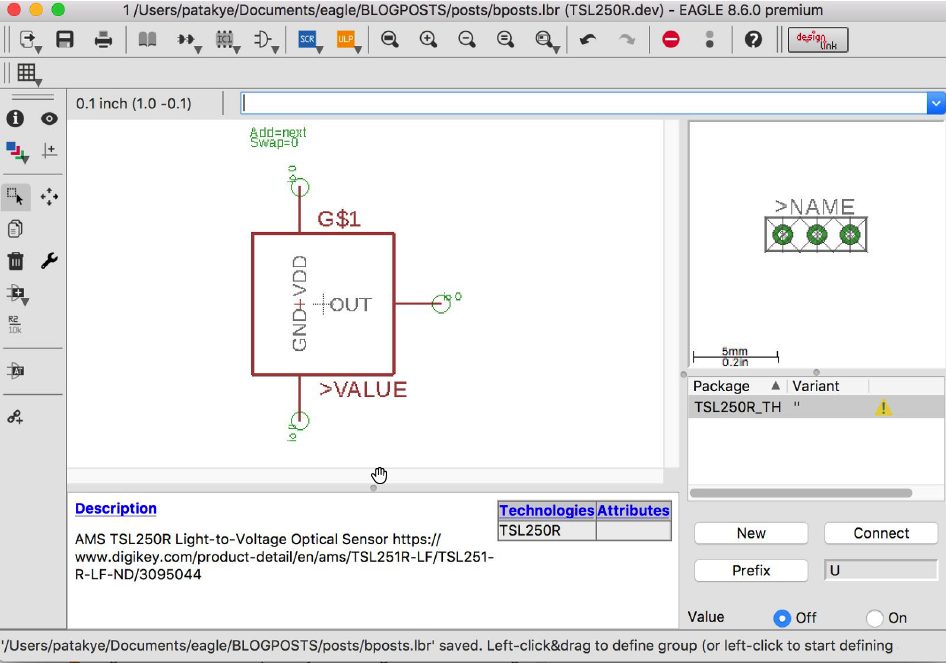Click the Connect button

tap(881, 533)
